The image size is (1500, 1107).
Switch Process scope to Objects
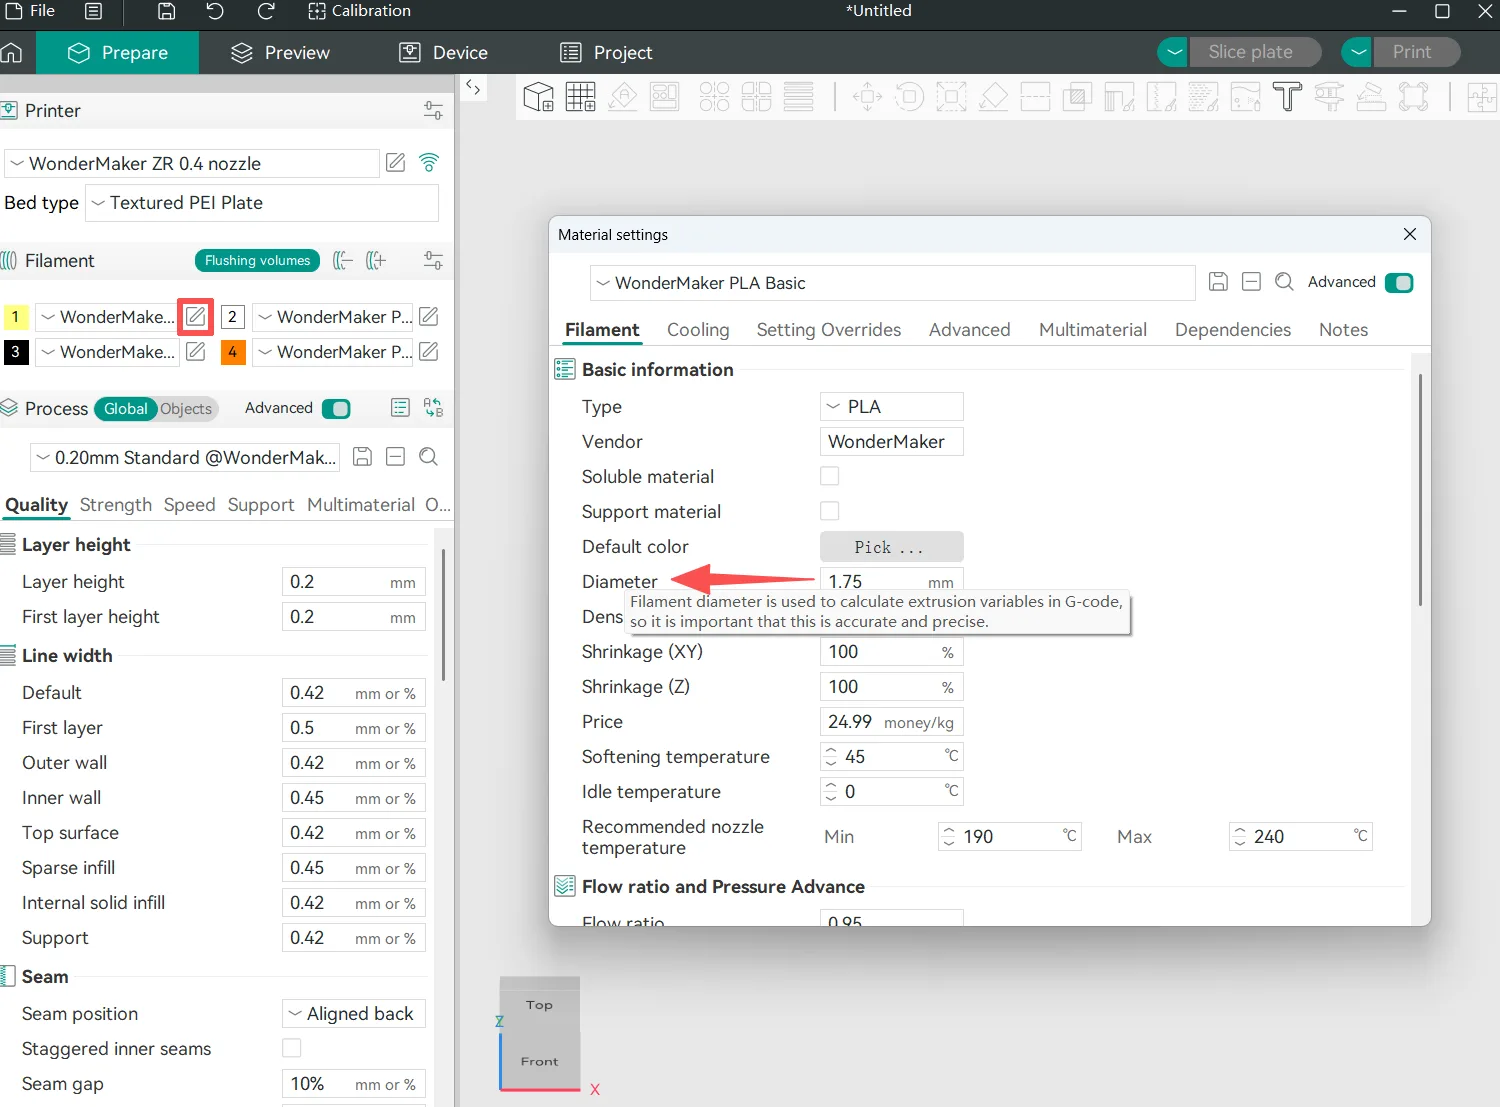point(186,408)
